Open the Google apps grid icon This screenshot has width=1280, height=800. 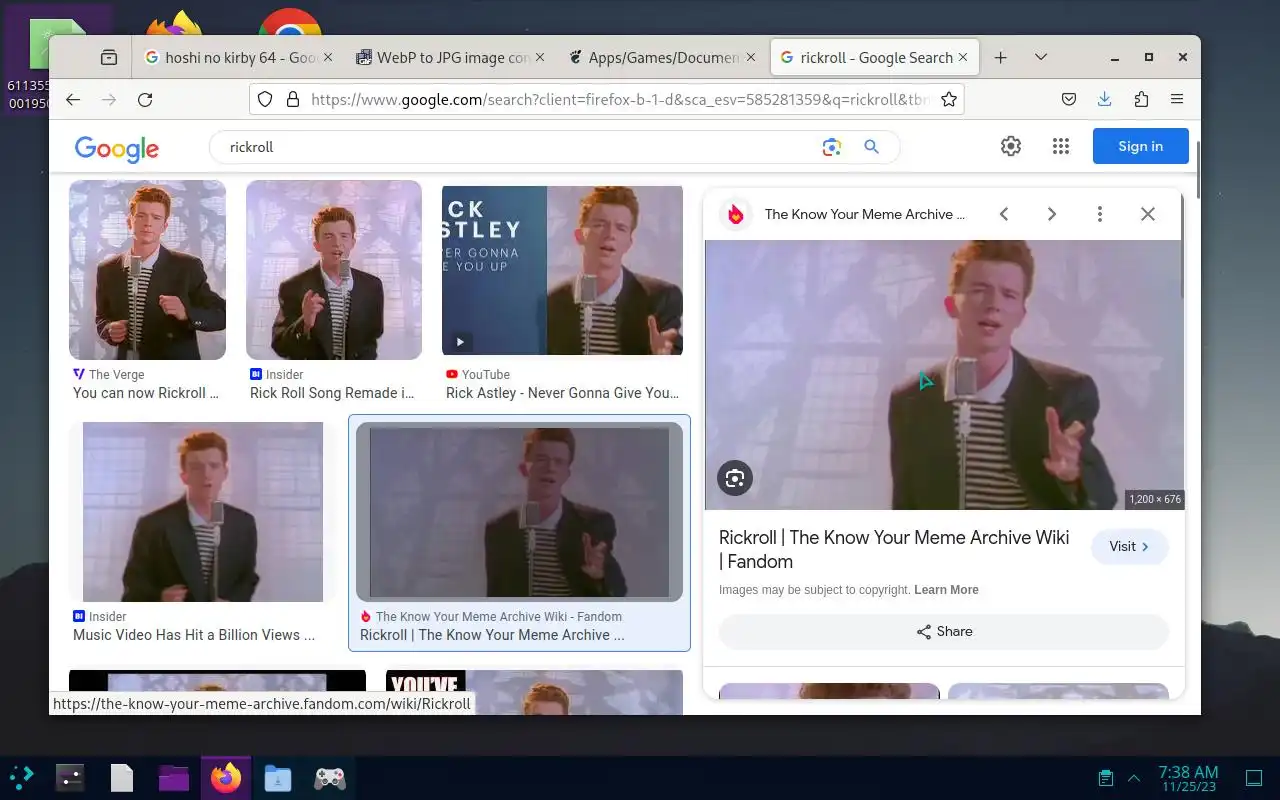coord(1061,146)
